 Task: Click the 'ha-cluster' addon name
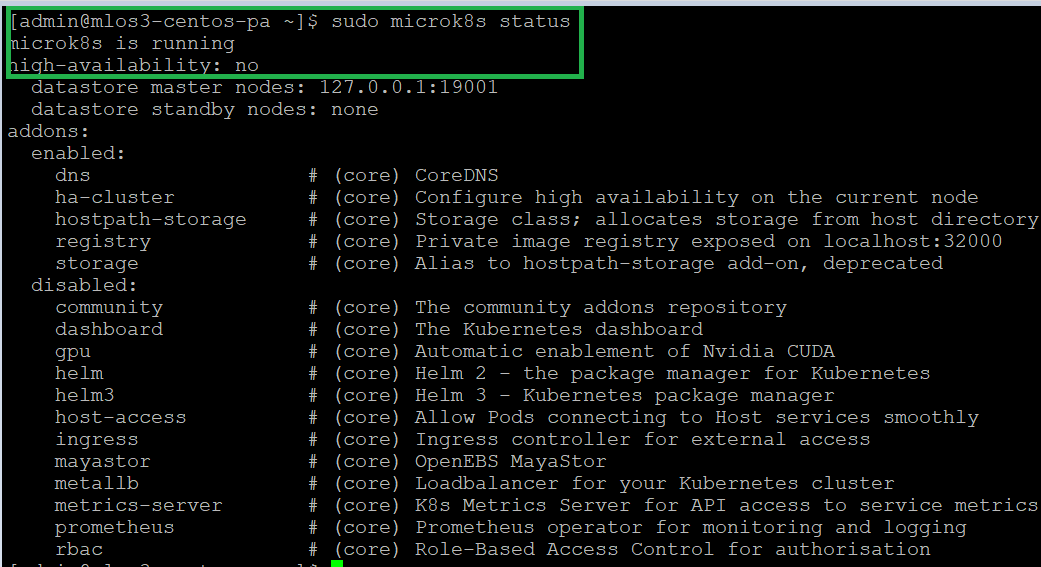[114, 197]
